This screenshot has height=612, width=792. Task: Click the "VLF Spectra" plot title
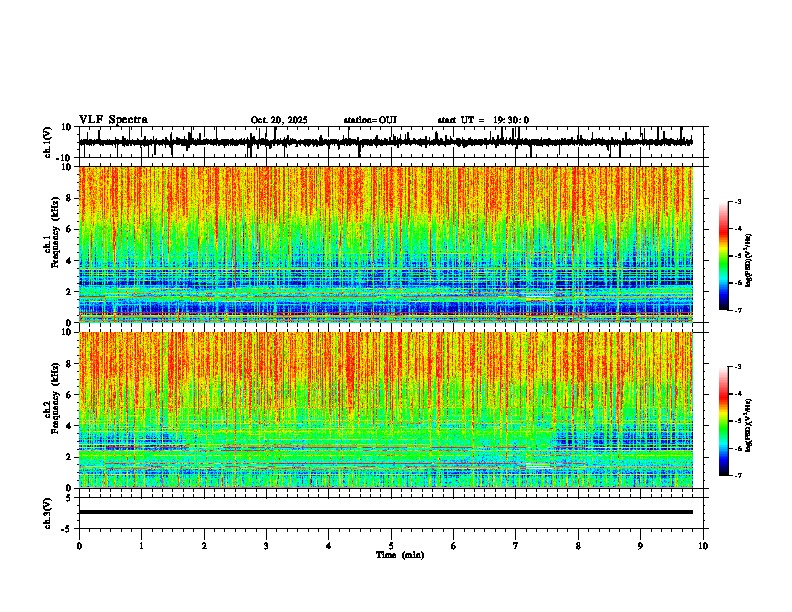click(x=113, y=120)
